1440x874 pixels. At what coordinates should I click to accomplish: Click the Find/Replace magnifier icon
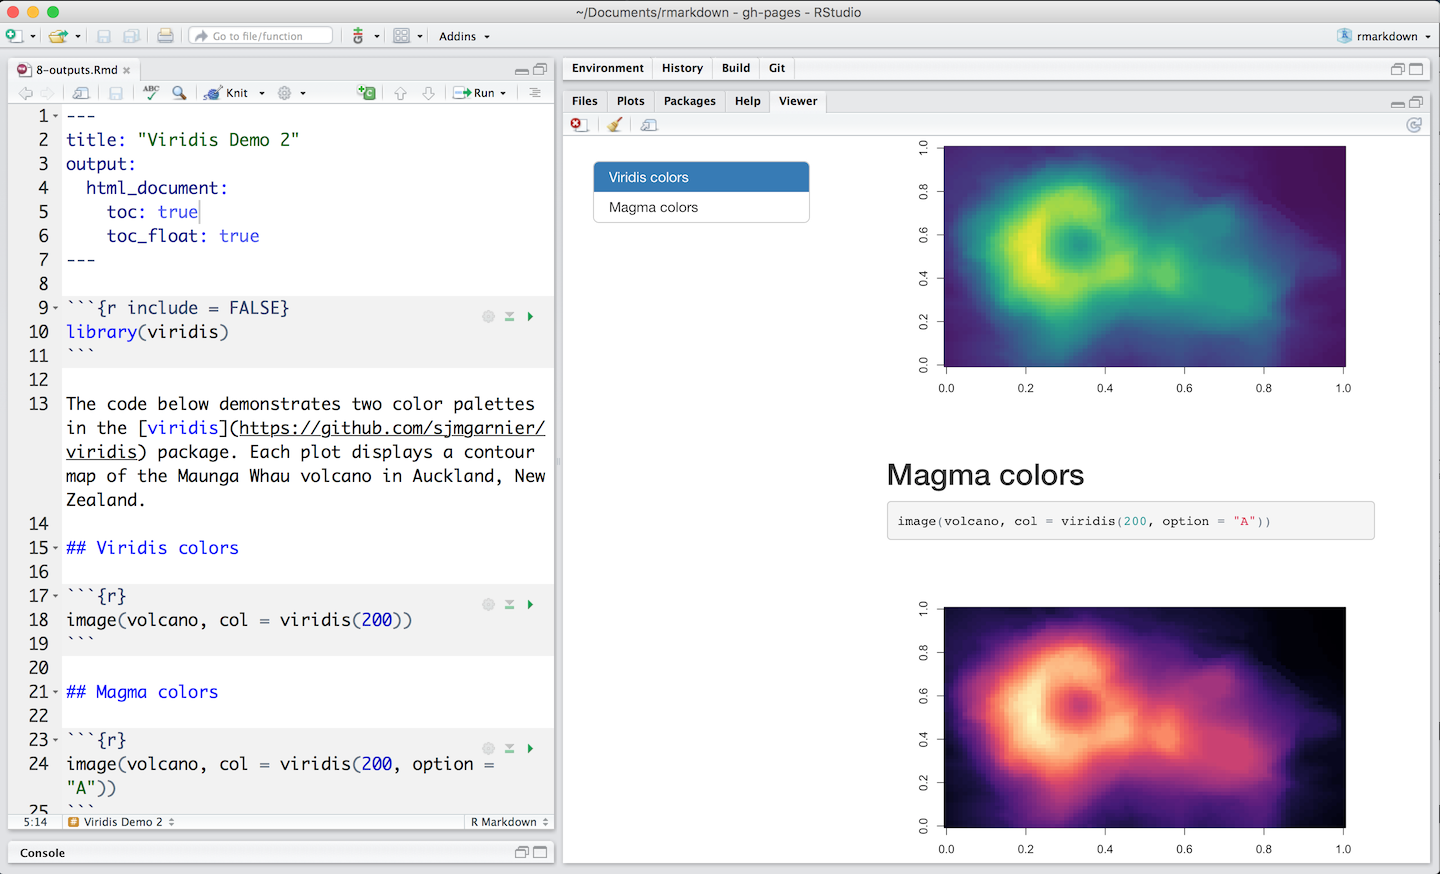[x=179, y=92]
